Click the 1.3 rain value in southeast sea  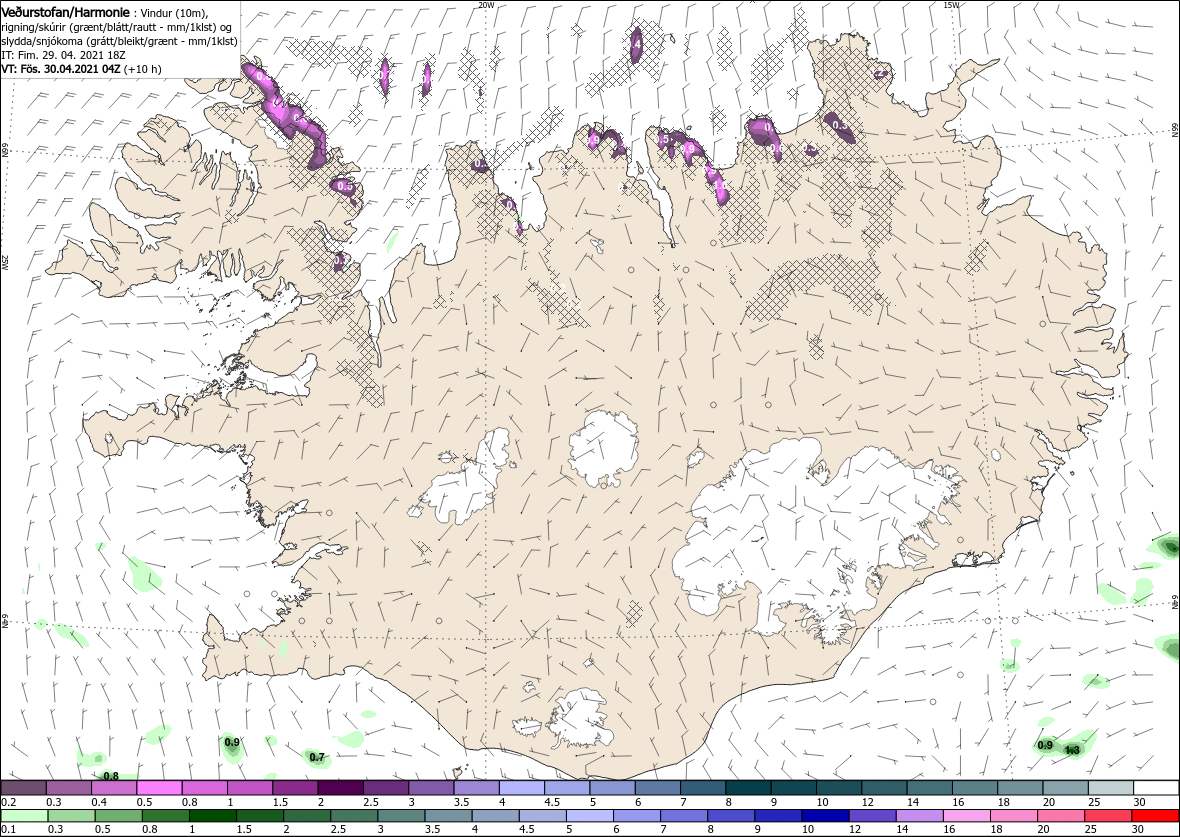pos(1072,750)
